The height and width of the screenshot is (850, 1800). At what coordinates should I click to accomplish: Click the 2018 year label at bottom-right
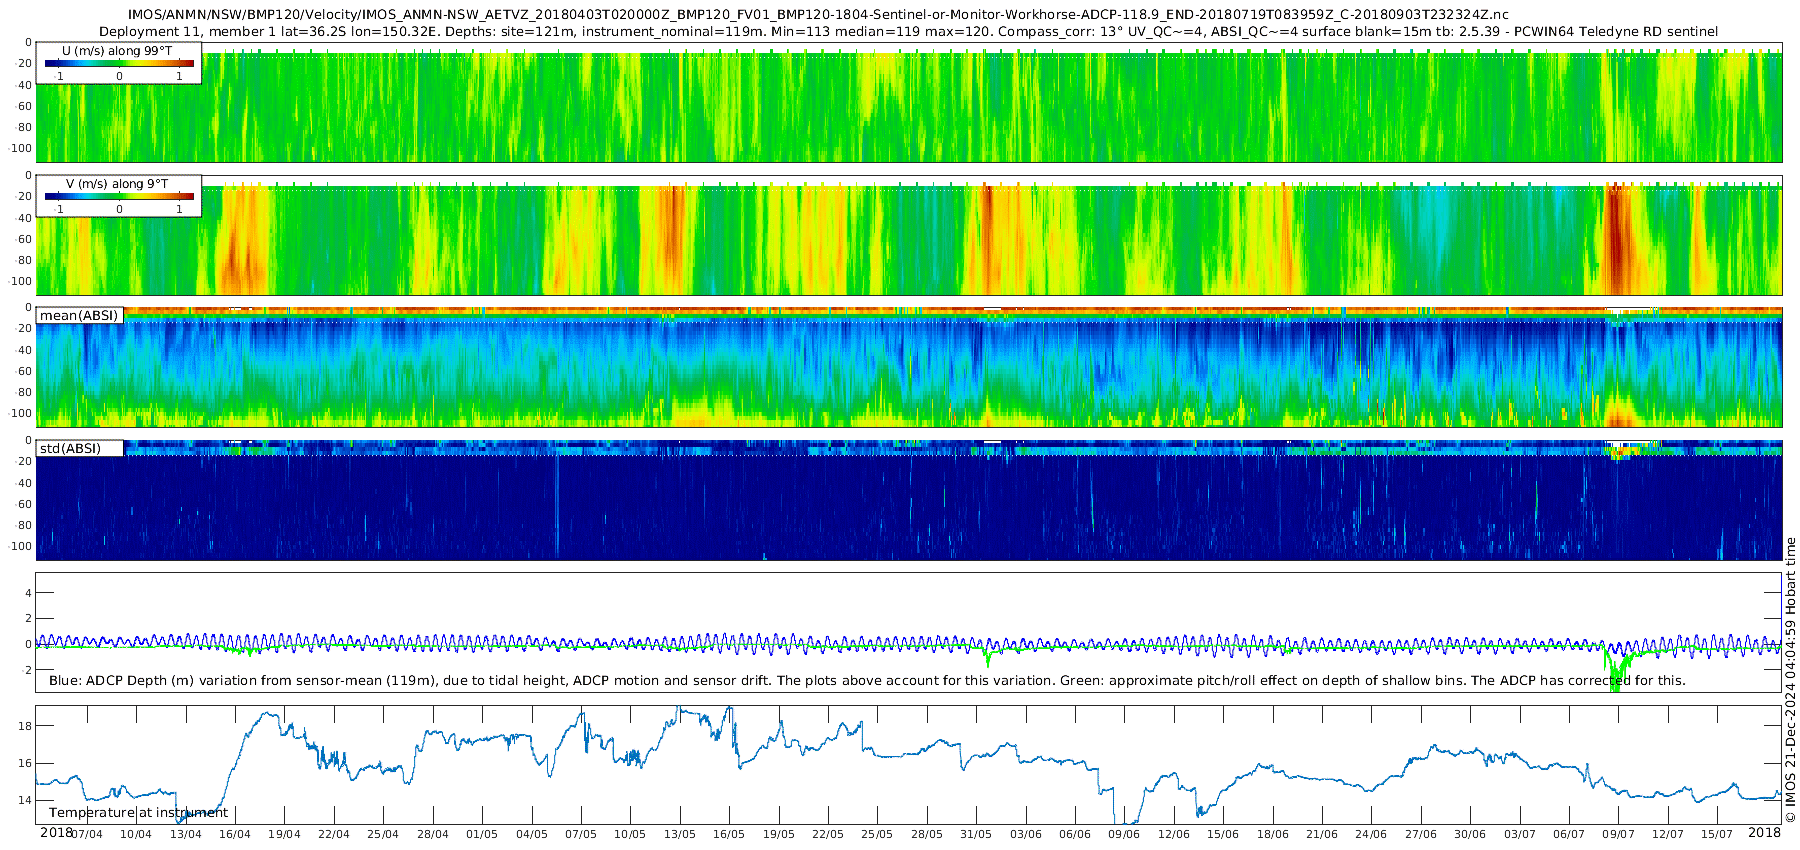coord(1764,833)
